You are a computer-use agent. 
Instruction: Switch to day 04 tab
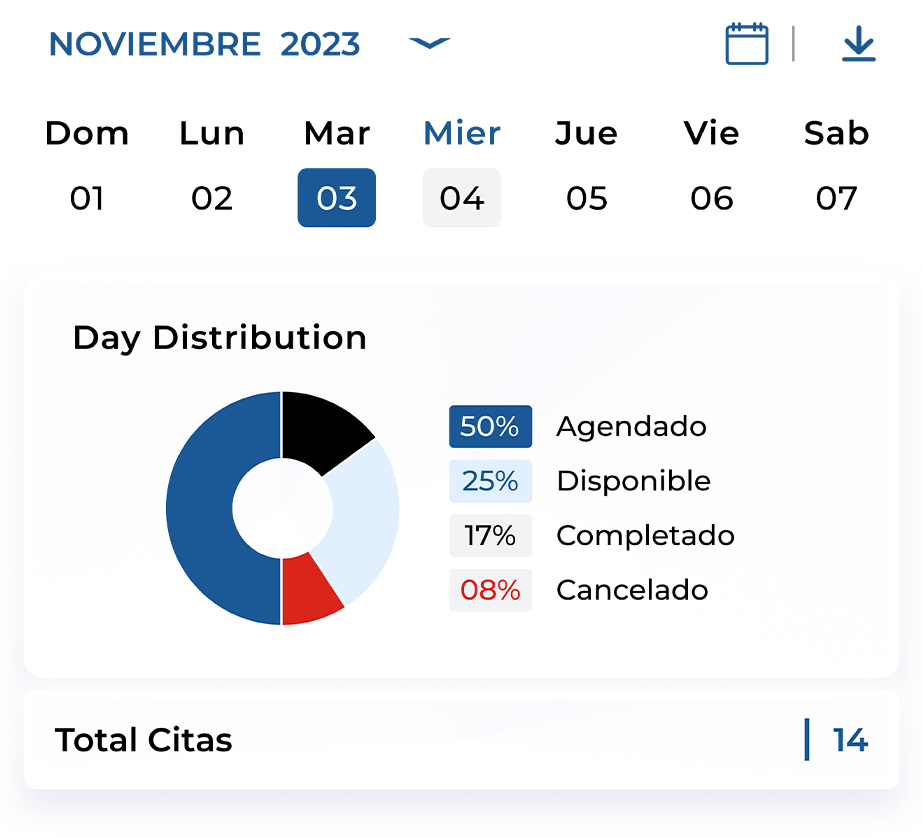[462, 198]
